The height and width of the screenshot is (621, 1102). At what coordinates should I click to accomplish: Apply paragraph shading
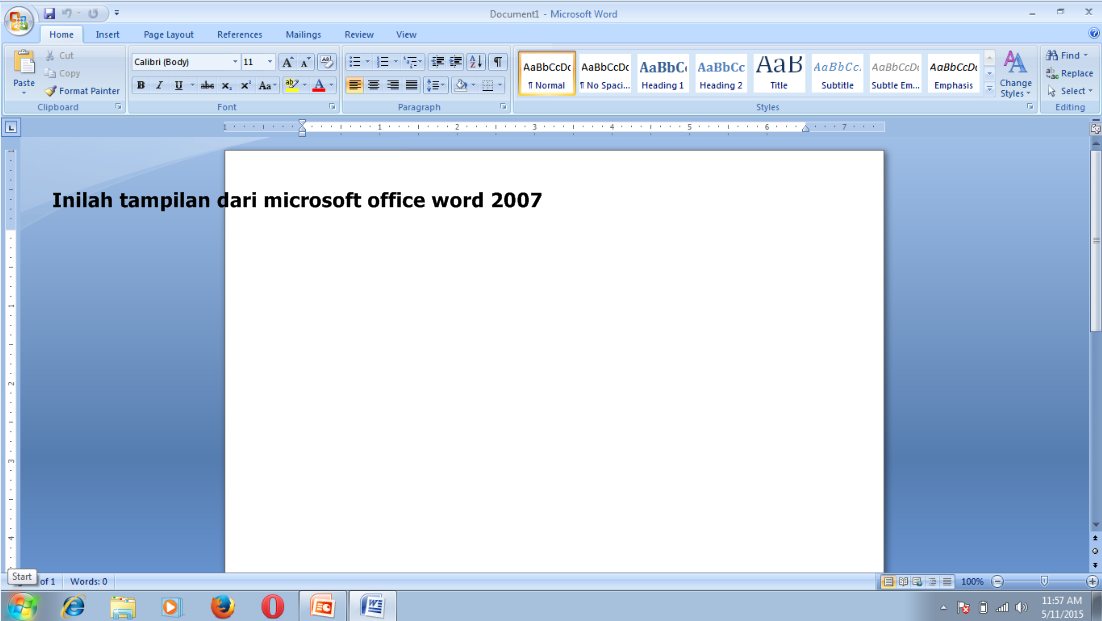click(460, 85)
